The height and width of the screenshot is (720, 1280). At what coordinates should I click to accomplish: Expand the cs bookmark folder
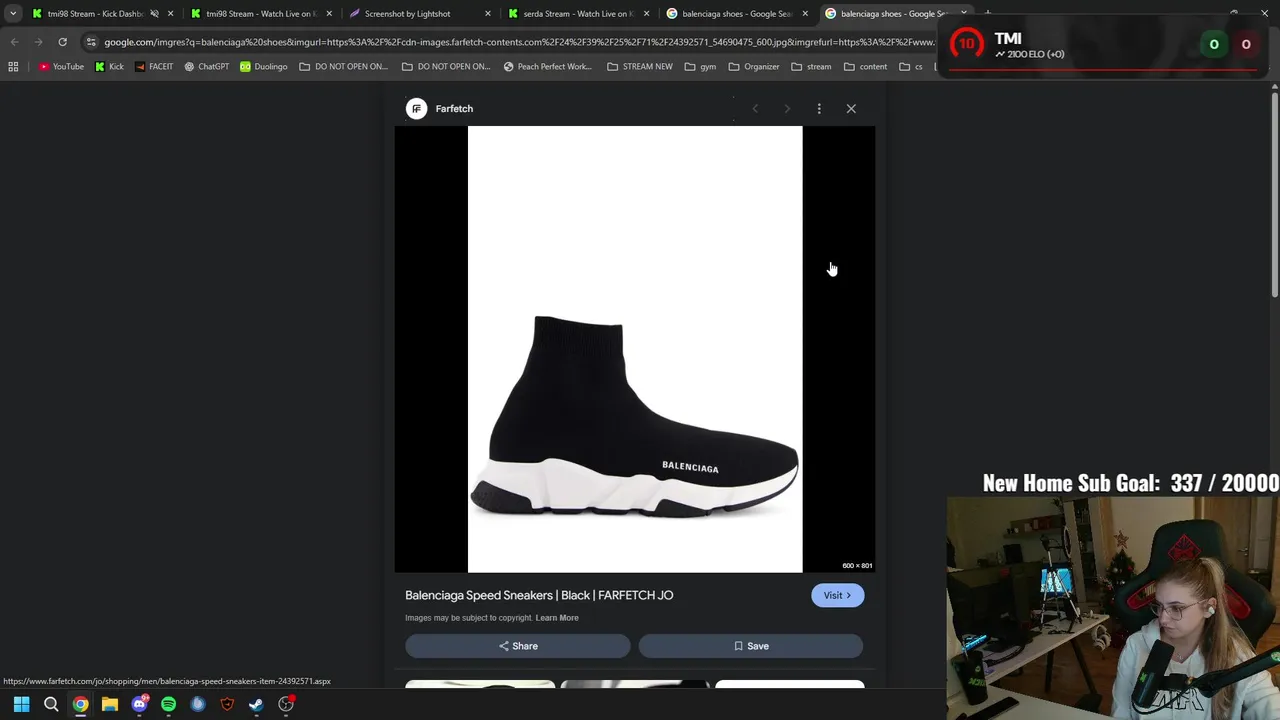[911, 67]
